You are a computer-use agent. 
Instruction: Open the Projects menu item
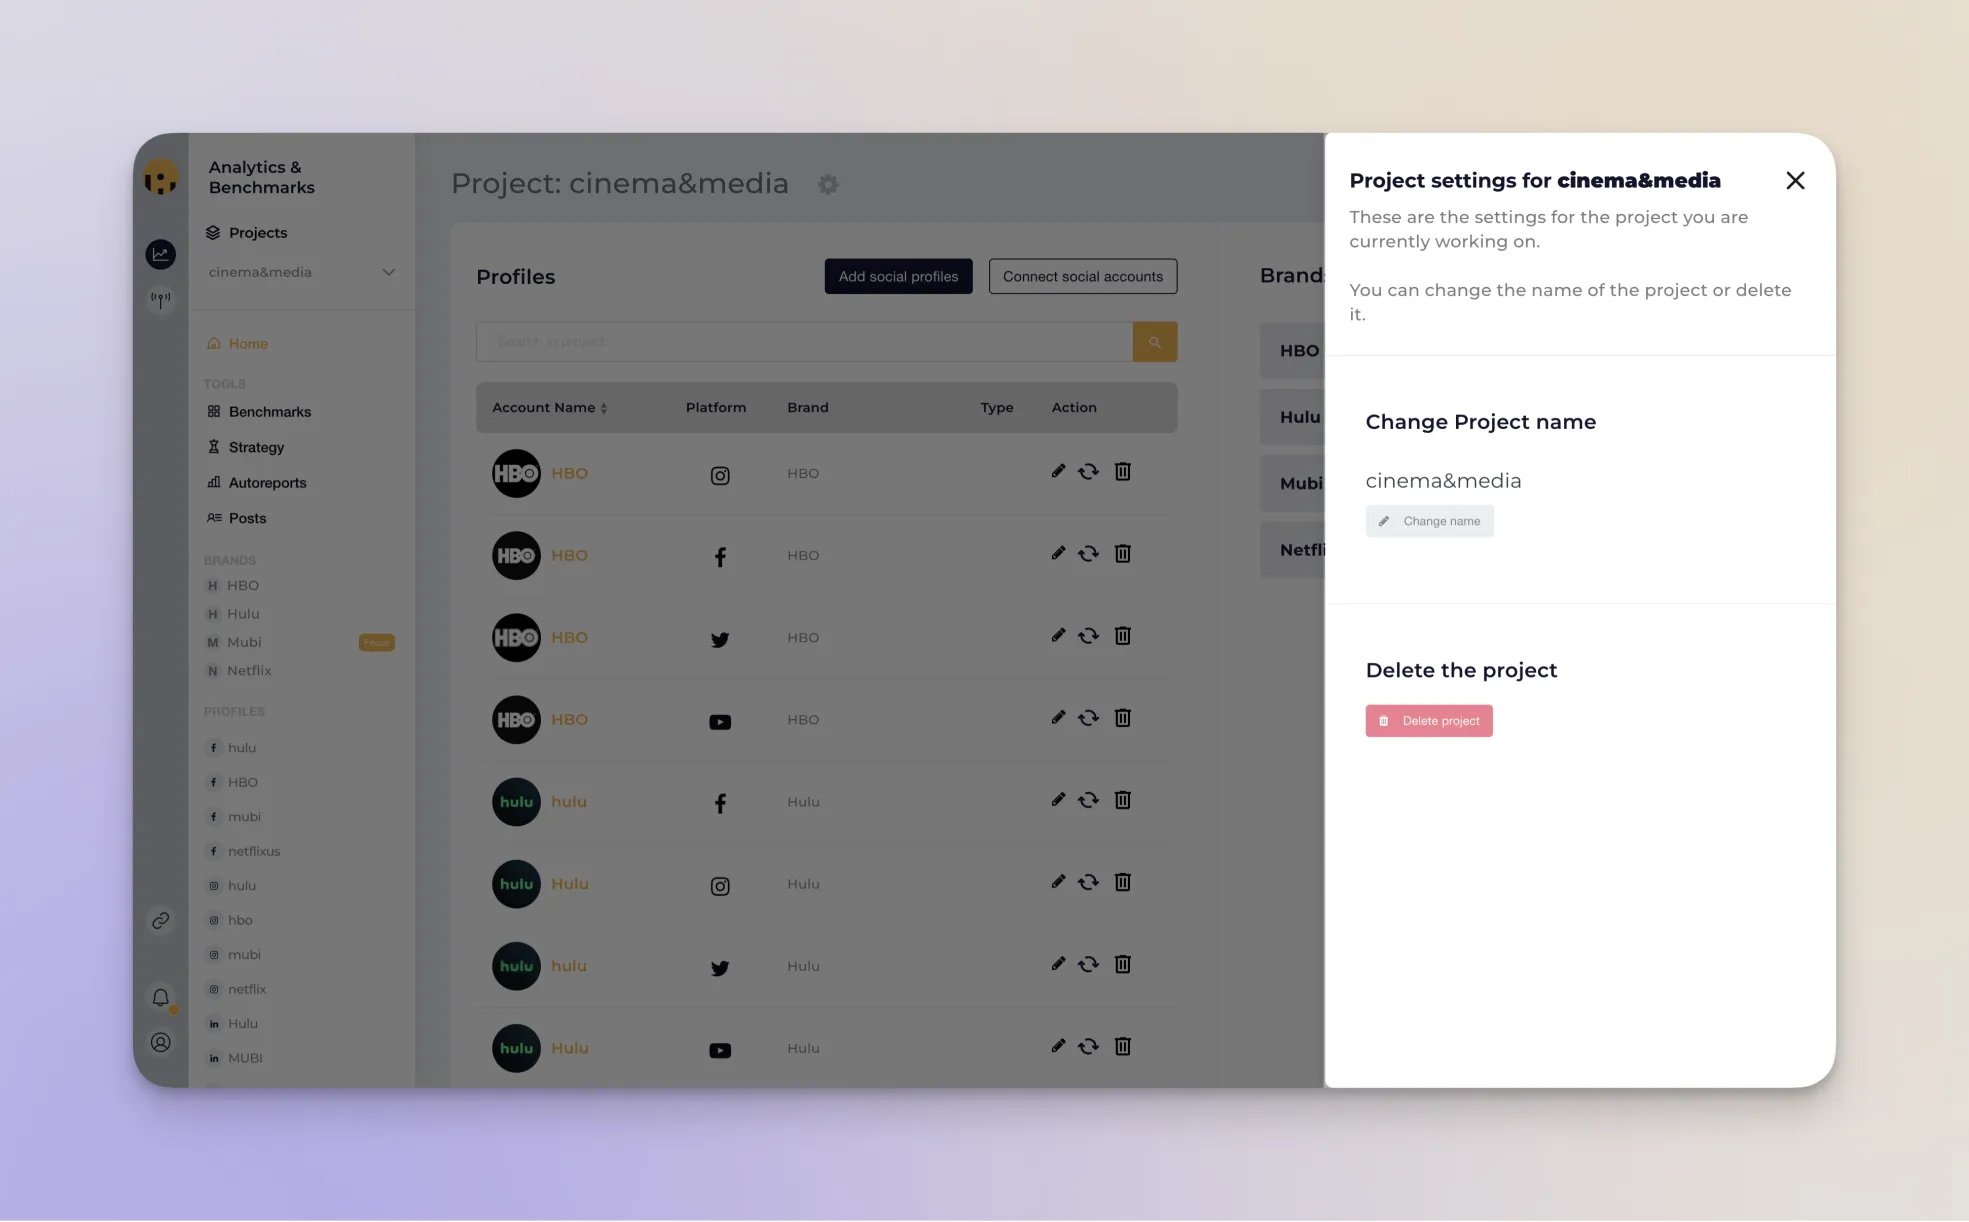pyautogui.click(x=248, y=232)
